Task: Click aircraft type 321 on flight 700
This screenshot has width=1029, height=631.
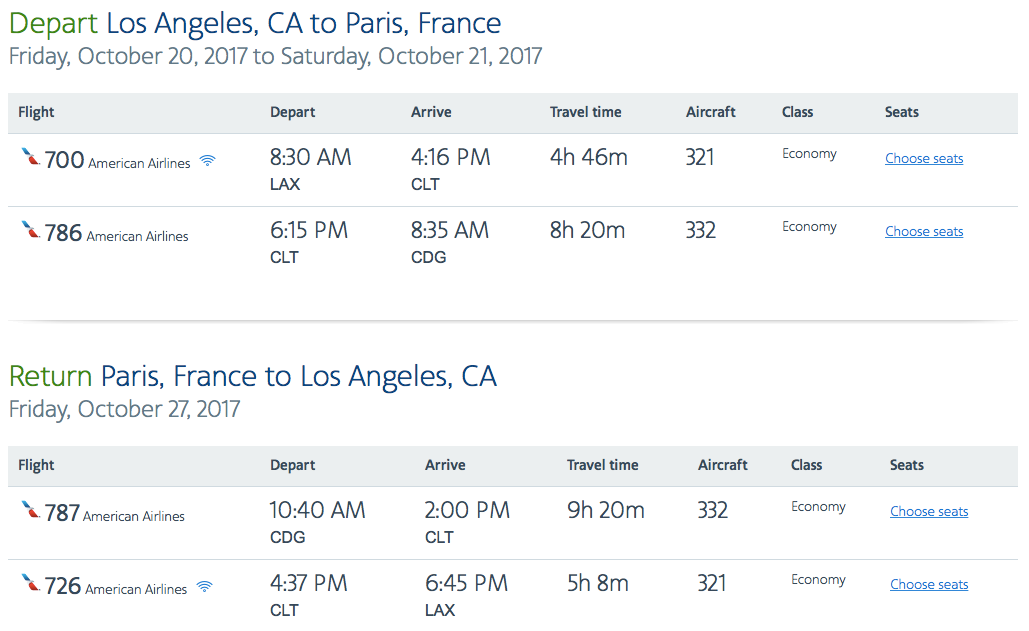Action: [700, 157]
